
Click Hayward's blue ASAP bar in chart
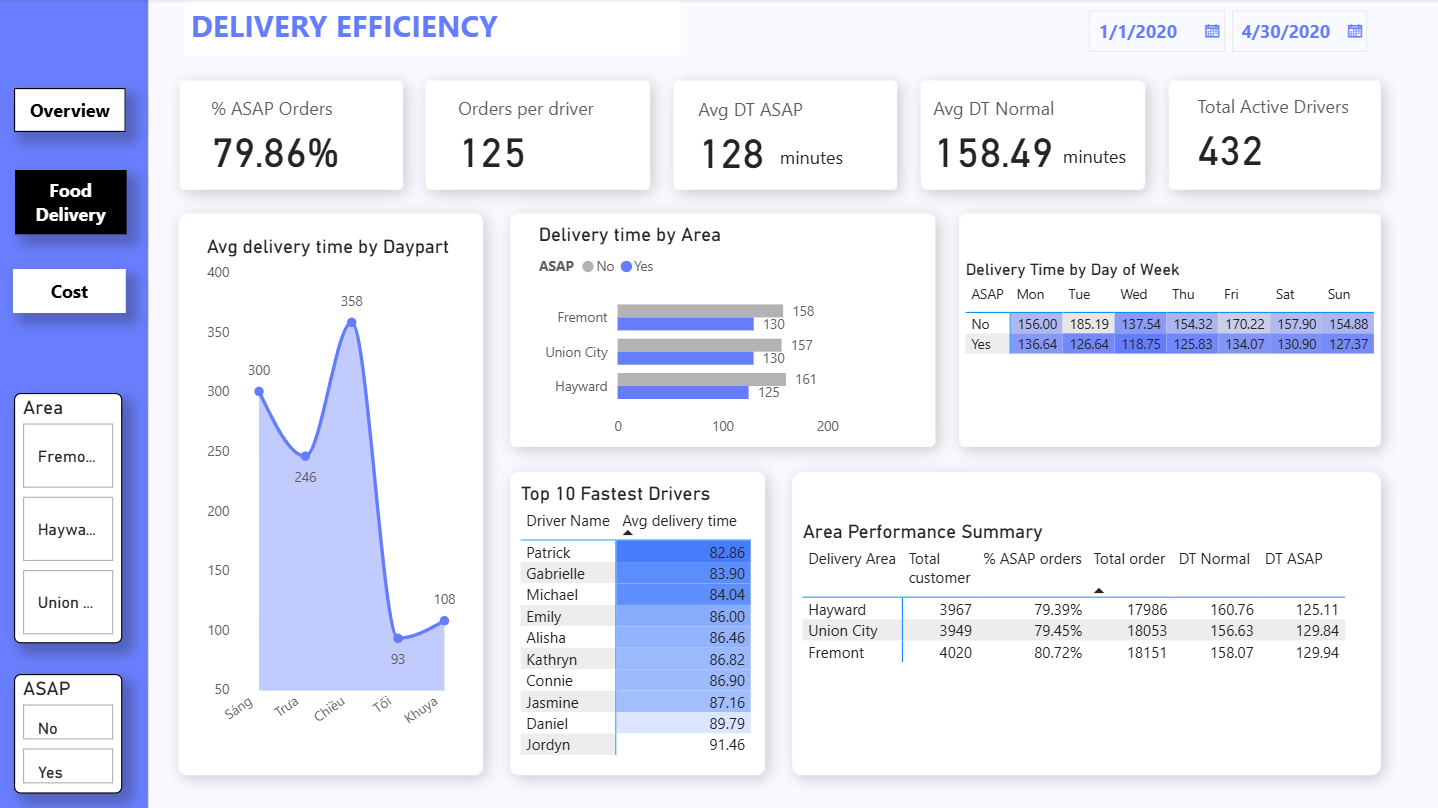[683, 393]
